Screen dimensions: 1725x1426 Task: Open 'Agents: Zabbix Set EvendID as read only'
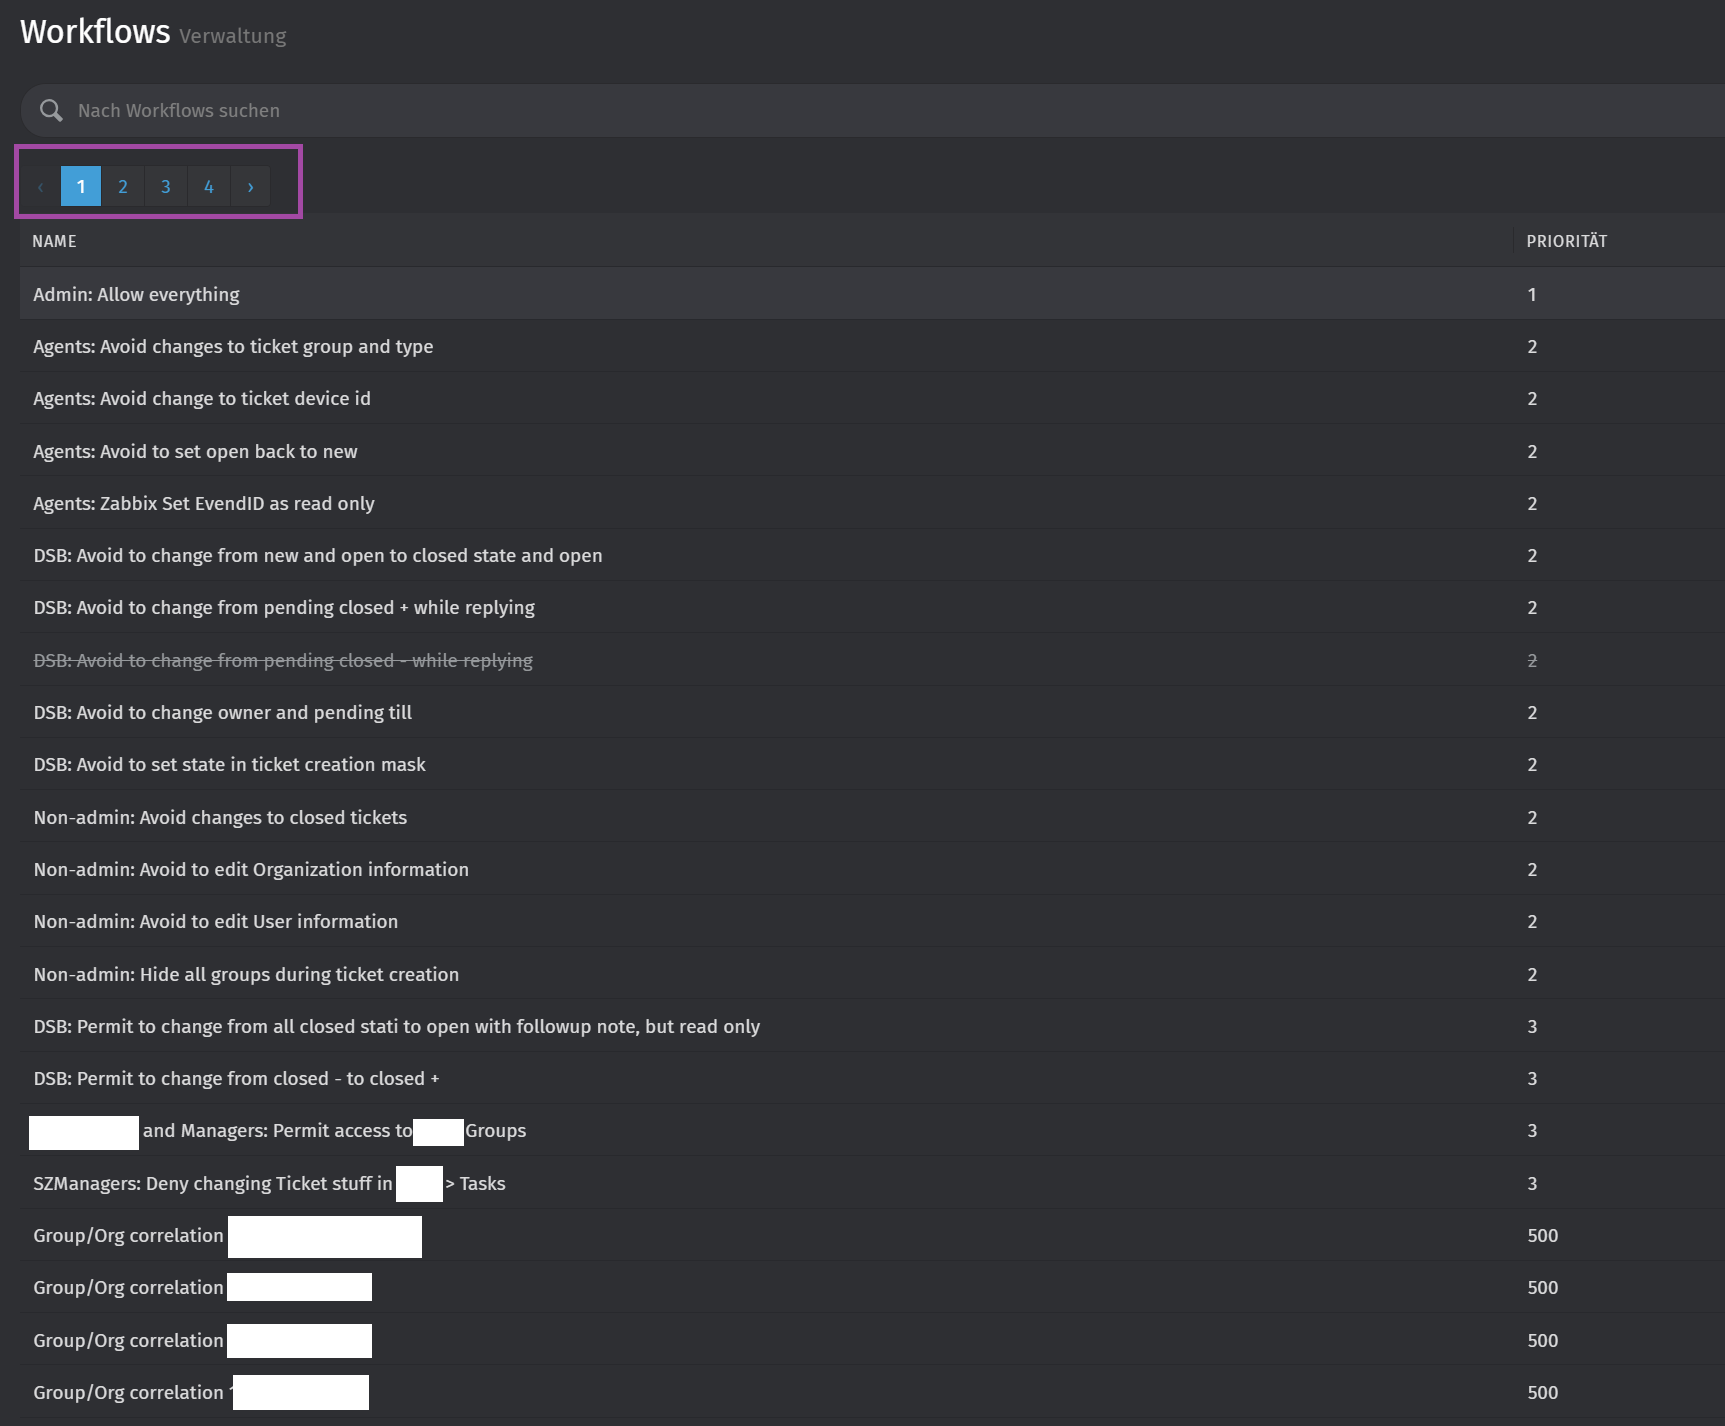pos(204,504)
